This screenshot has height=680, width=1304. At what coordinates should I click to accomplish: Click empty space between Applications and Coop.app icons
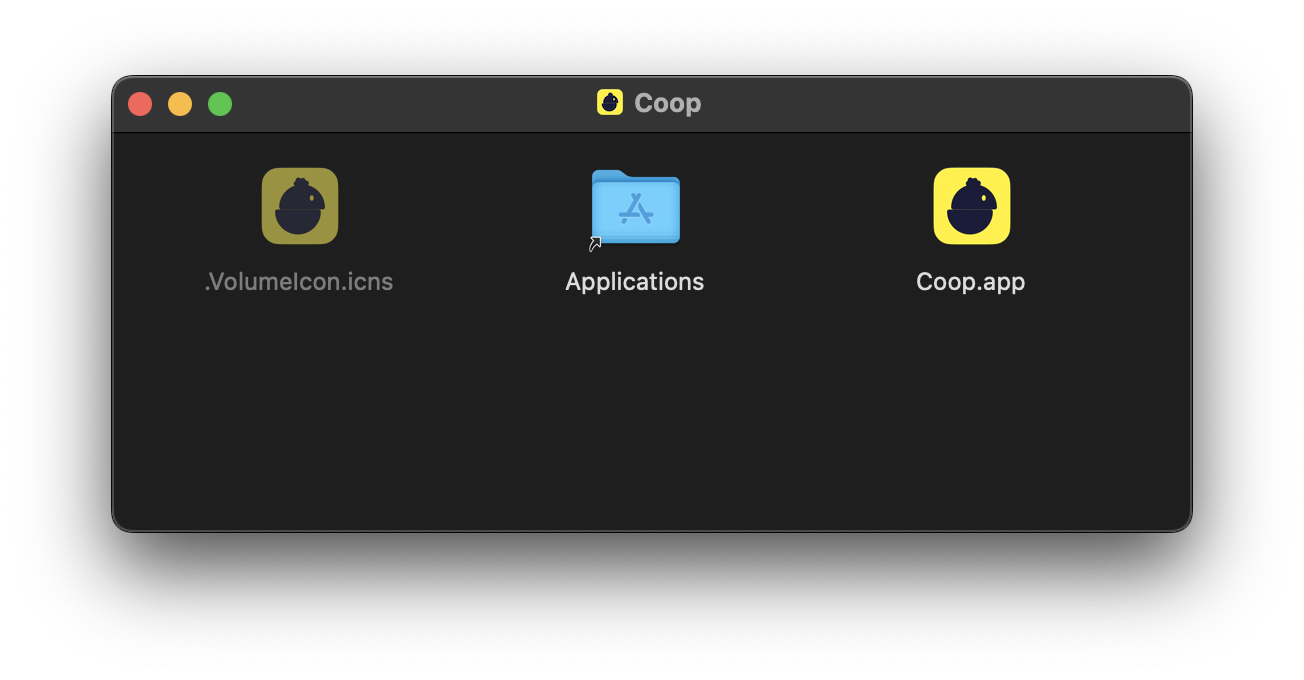click(805, 206)
